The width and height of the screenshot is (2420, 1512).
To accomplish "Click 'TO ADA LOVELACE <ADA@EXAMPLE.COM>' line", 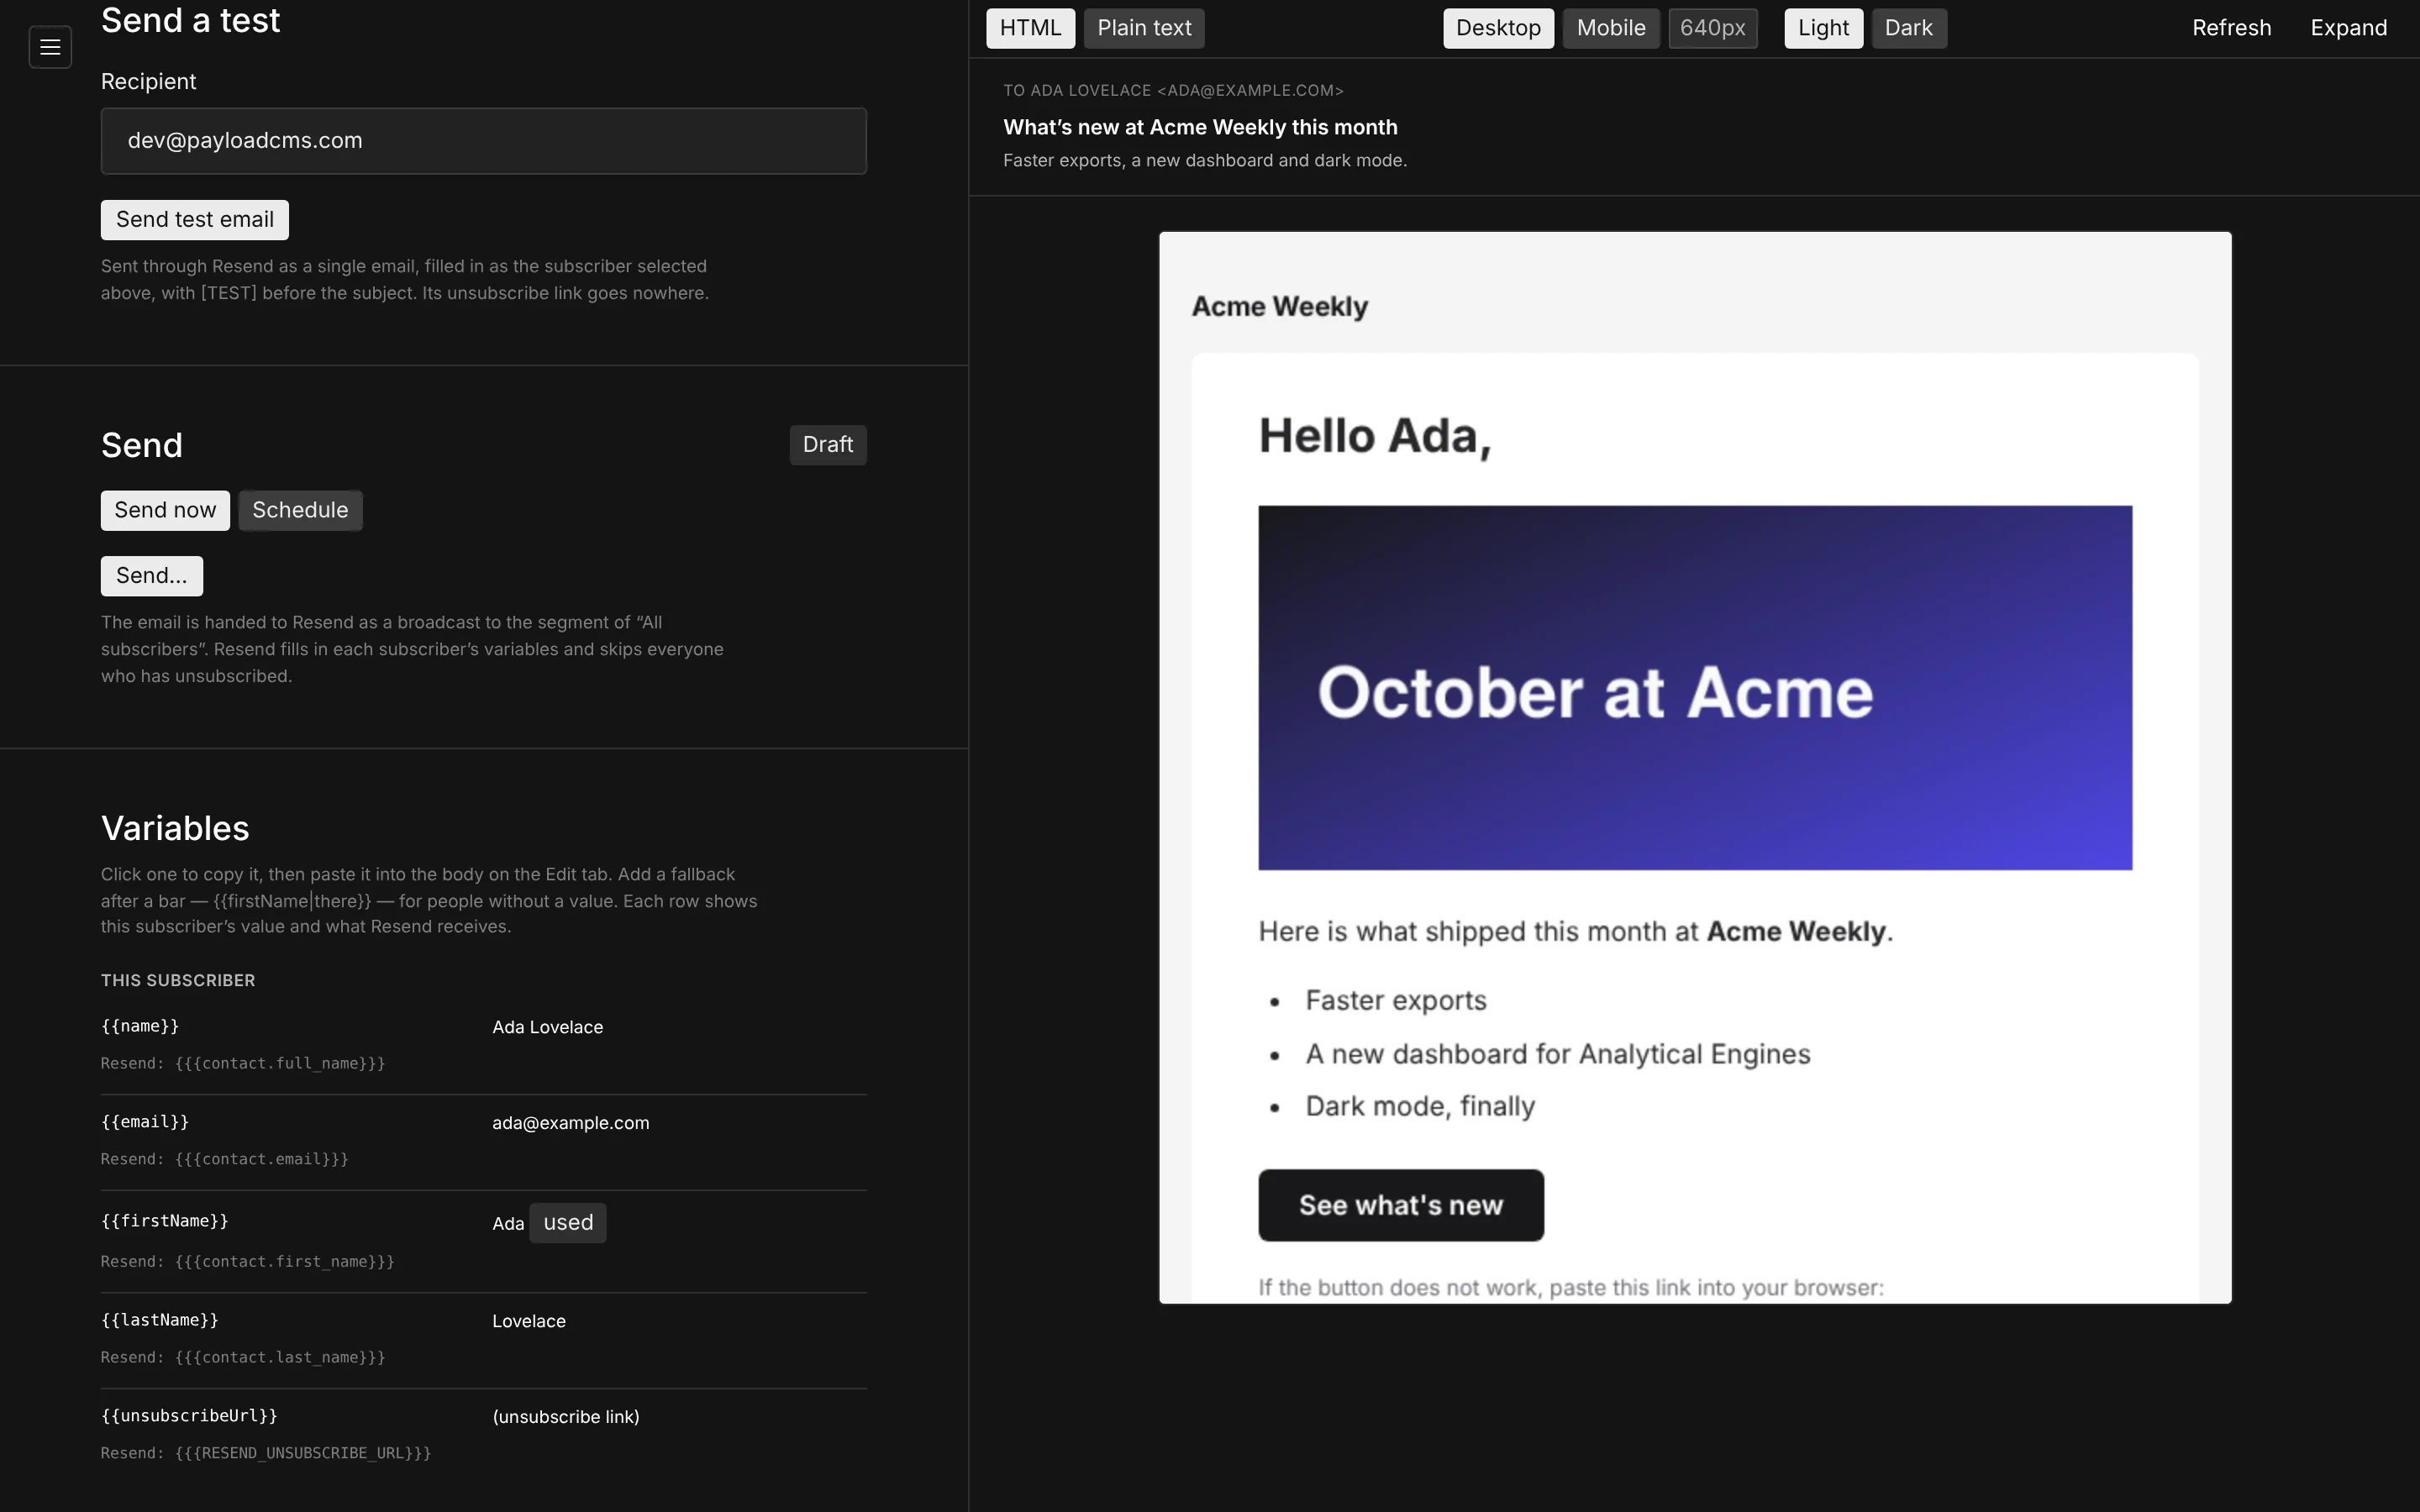I will tap(1173, 90).
